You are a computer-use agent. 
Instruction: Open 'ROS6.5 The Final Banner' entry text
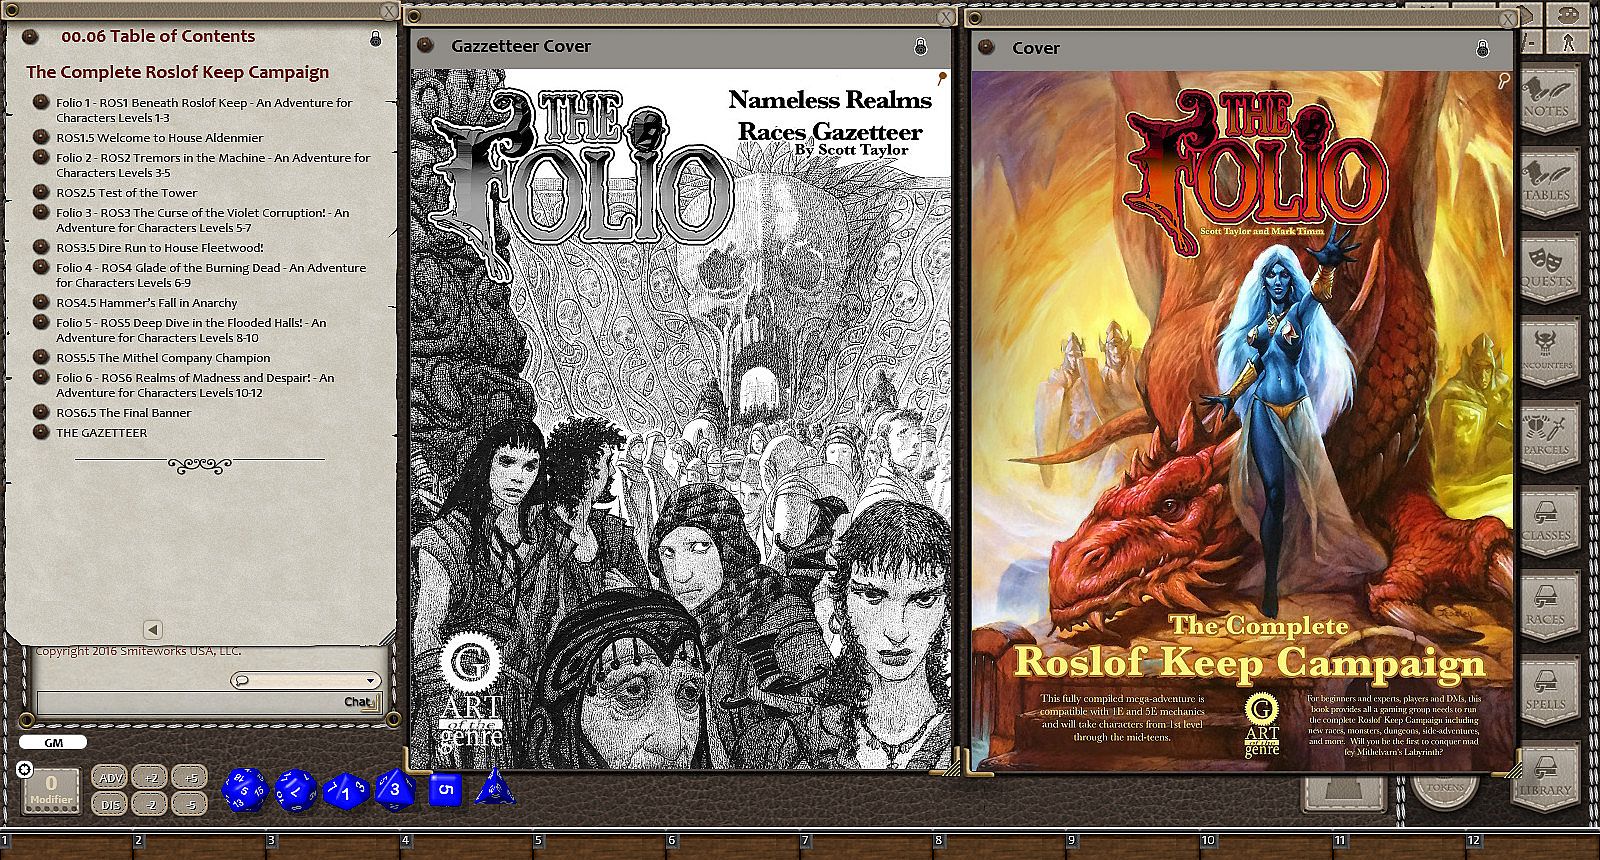click(124, 412)
